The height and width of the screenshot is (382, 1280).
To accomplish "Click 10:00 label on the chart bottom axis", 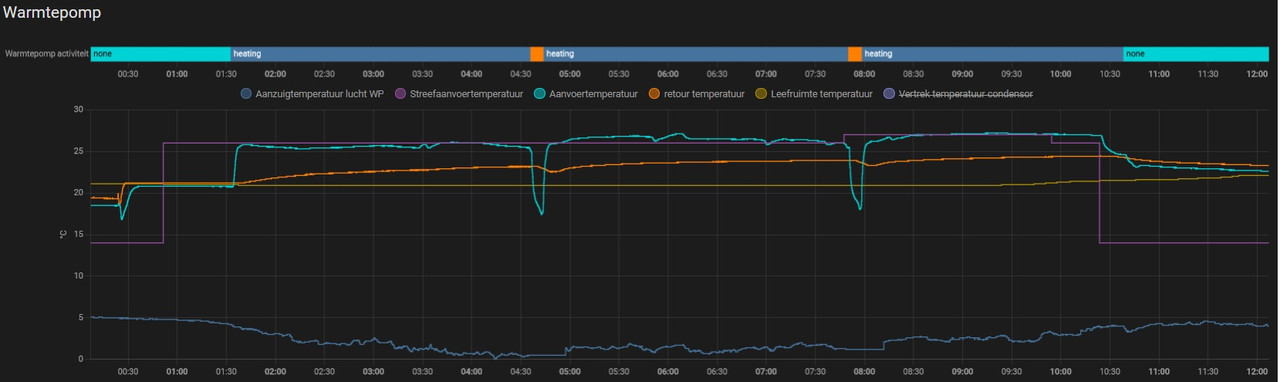I will 1060,371.
